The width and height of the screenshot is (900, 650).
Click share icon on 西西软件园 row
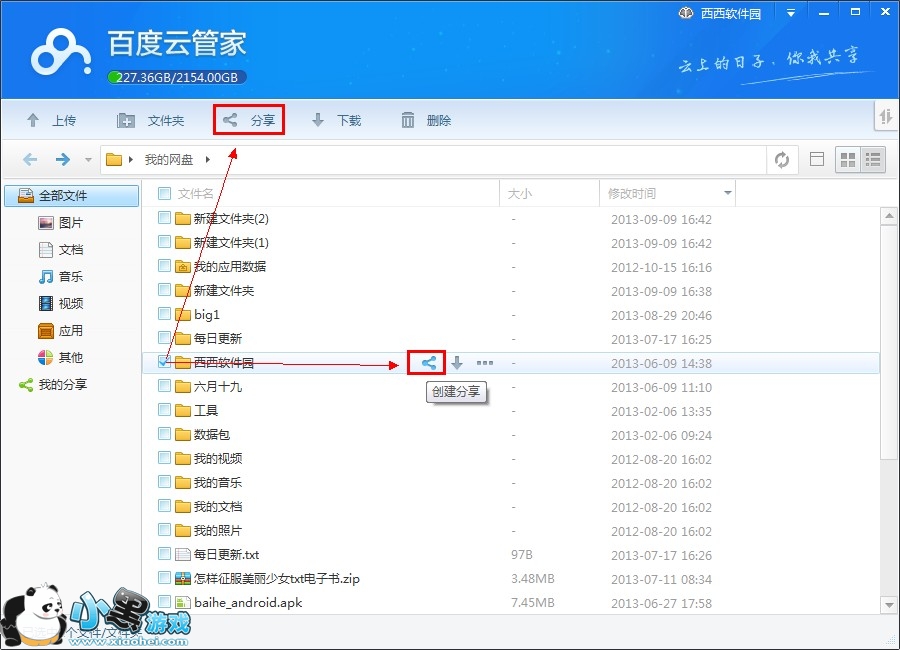(x=428, y=363)
